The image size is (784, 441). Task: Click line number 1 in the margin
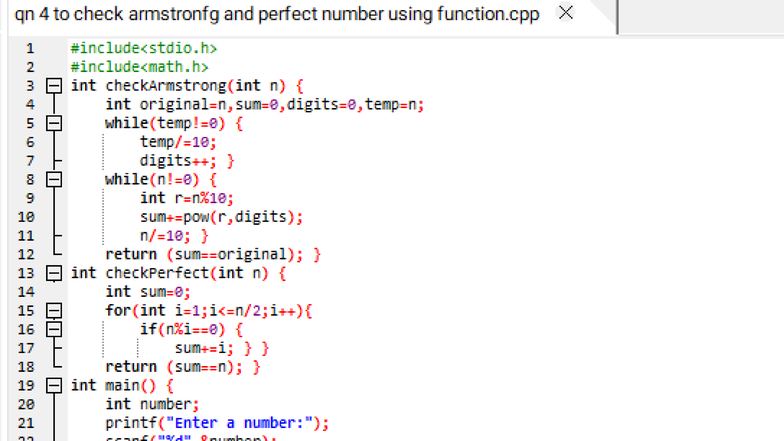click(29, 48)
